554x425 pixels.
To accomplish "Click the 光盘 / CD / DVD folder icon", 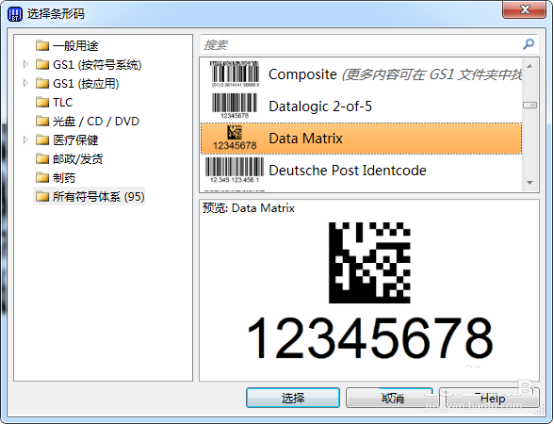I will pyautogui.click(x=42, y=121).
